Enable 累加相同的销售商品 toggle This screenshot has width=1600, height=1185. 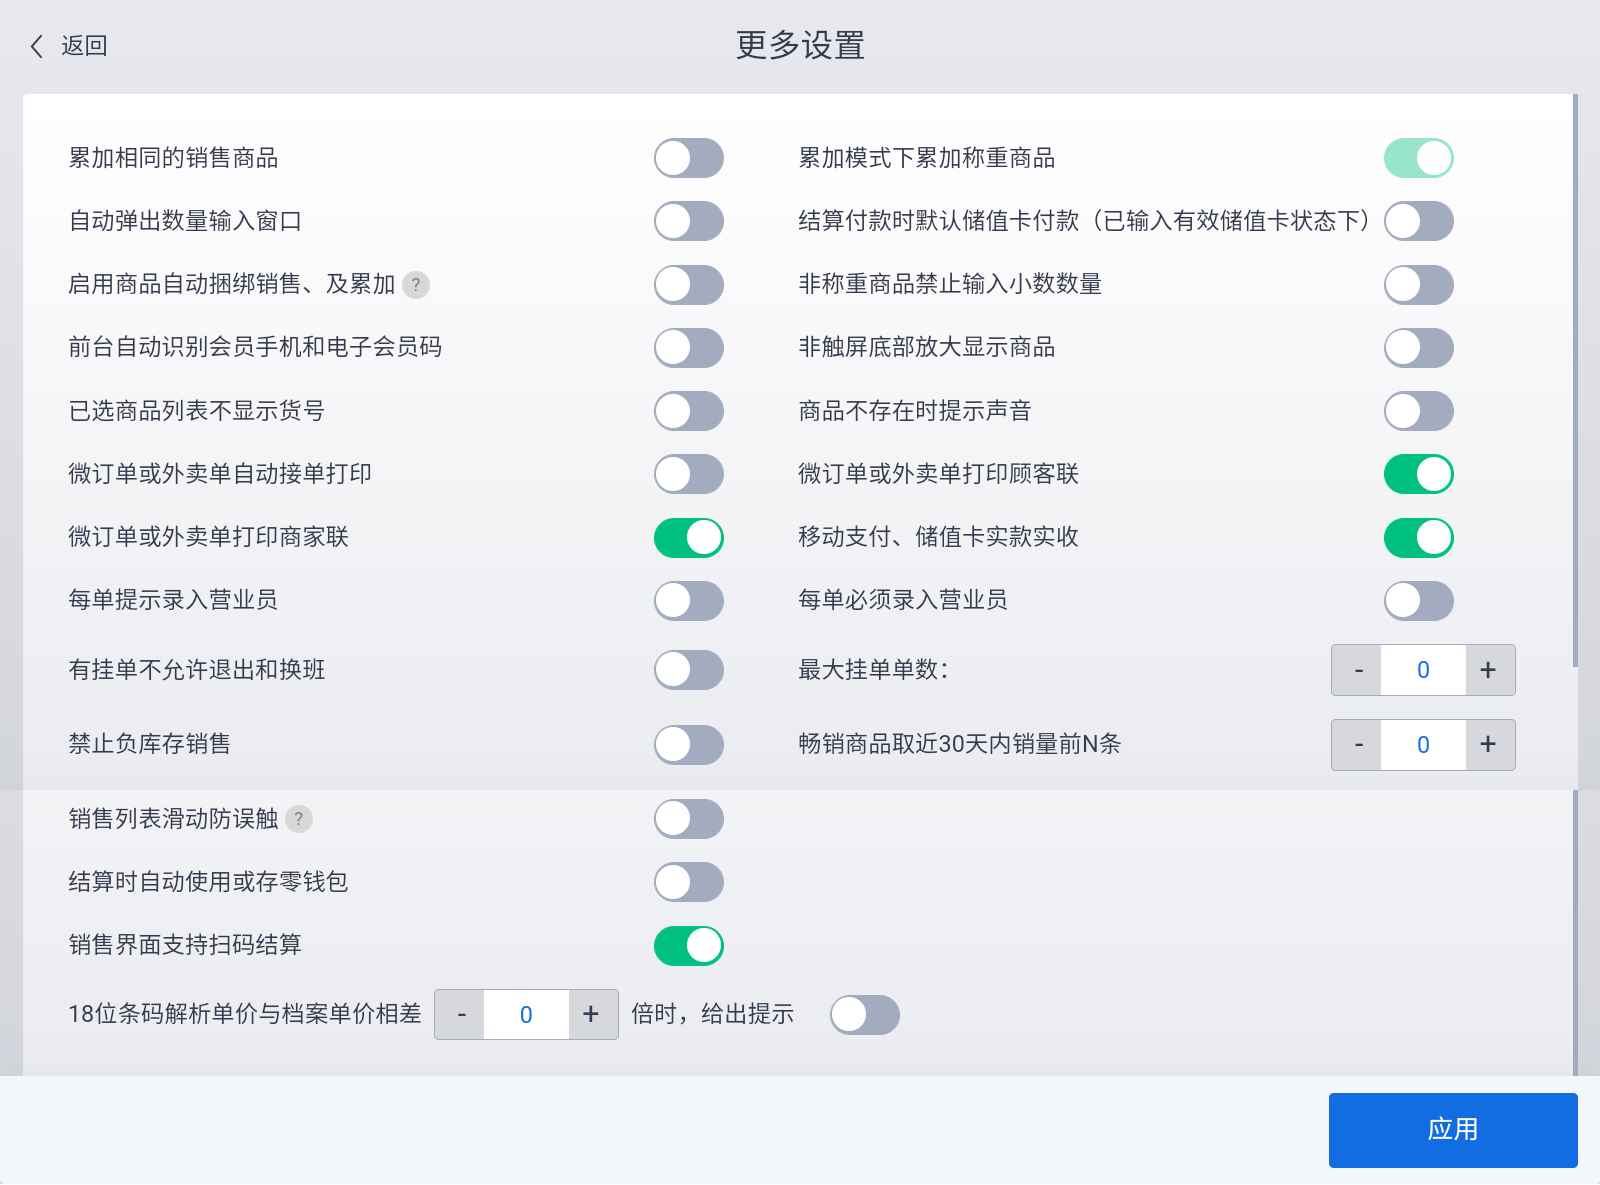tap(688, 158)
